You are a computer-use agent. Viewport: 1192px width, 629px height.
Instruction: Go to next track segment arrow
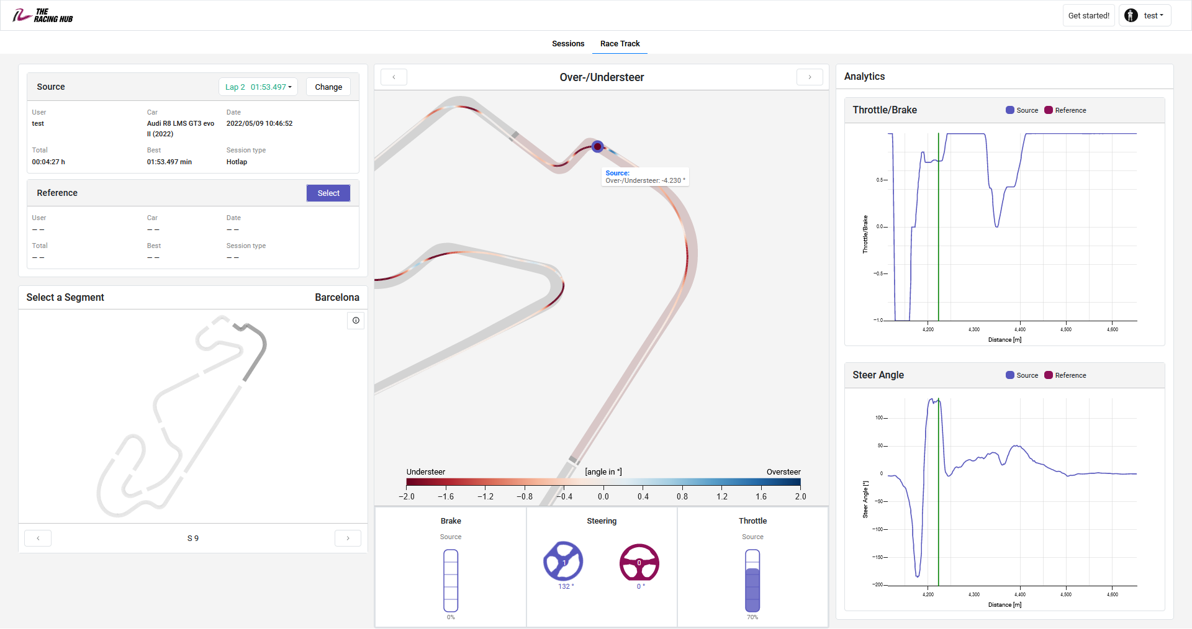[x=348, y=538]
